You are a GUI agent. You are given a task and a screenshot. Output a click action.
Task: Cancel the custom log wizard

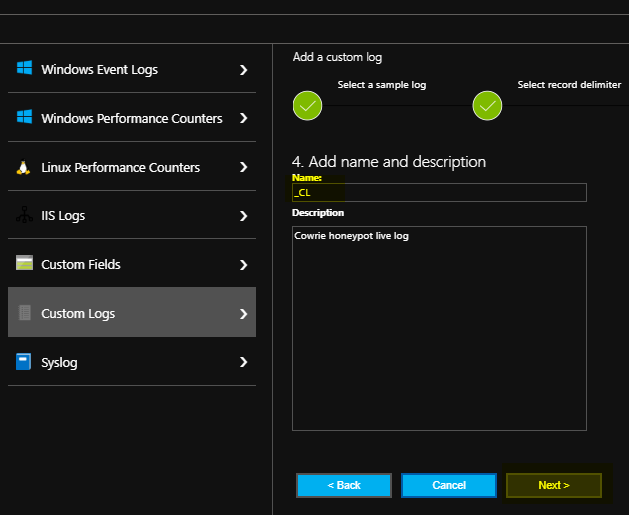point(449,485)
